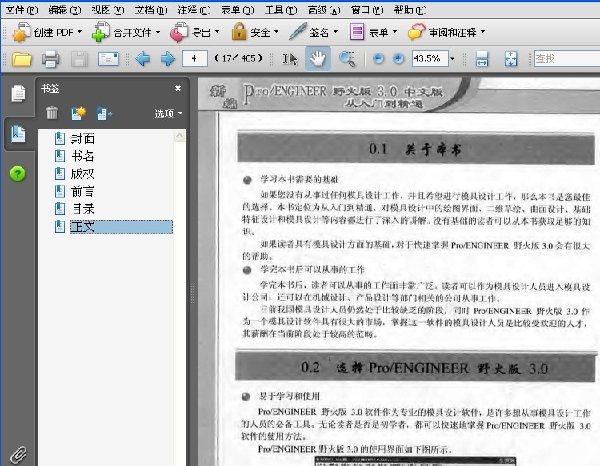Select the 书名 bookmark
The width and height of the screenshot is (600, 466).
click(x=83, y=156)
